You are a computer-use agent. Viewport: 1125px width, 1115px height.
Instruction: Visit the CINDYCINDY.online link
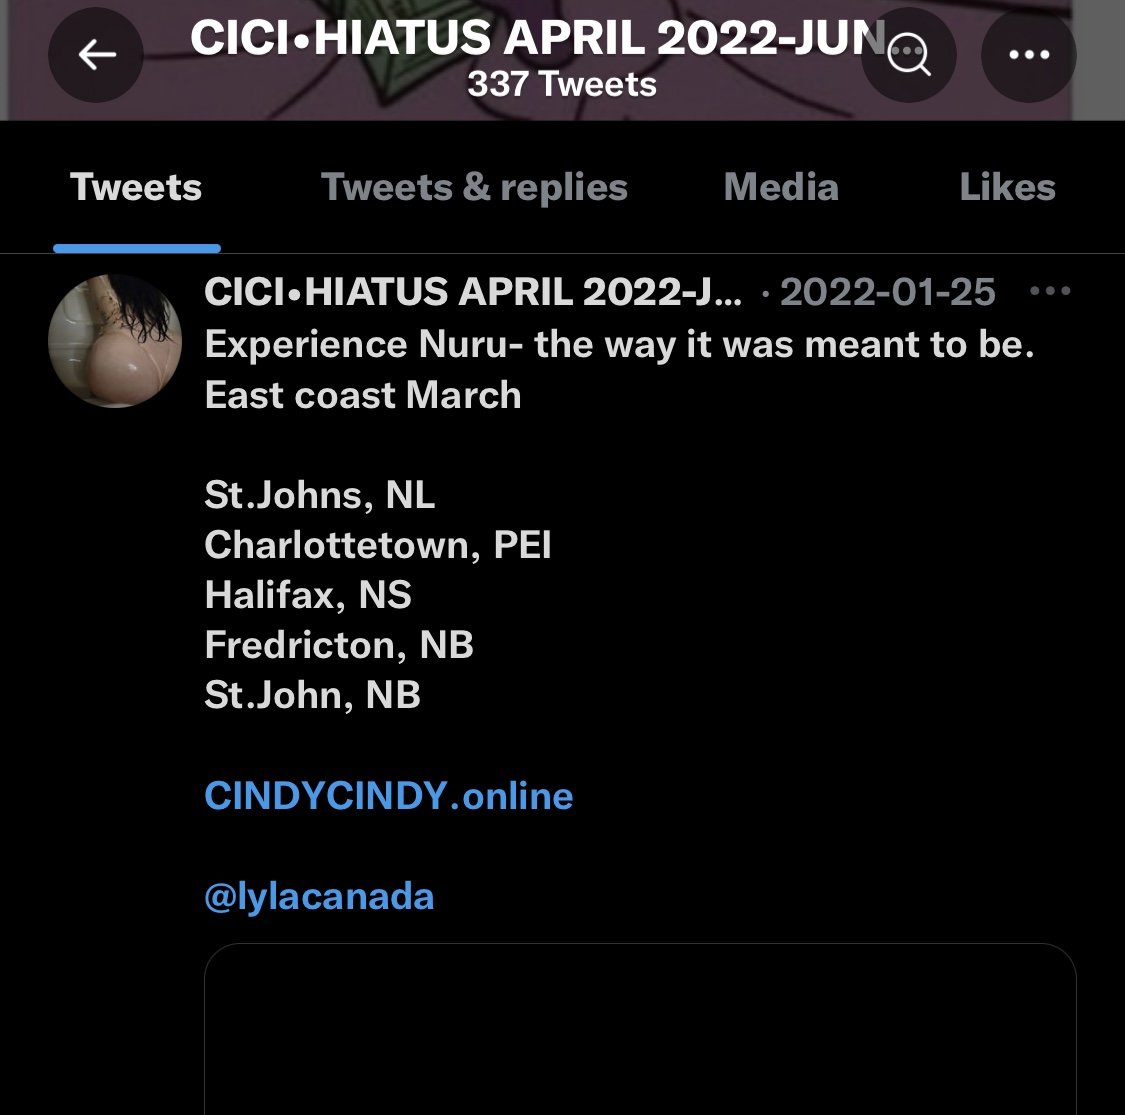388,796
